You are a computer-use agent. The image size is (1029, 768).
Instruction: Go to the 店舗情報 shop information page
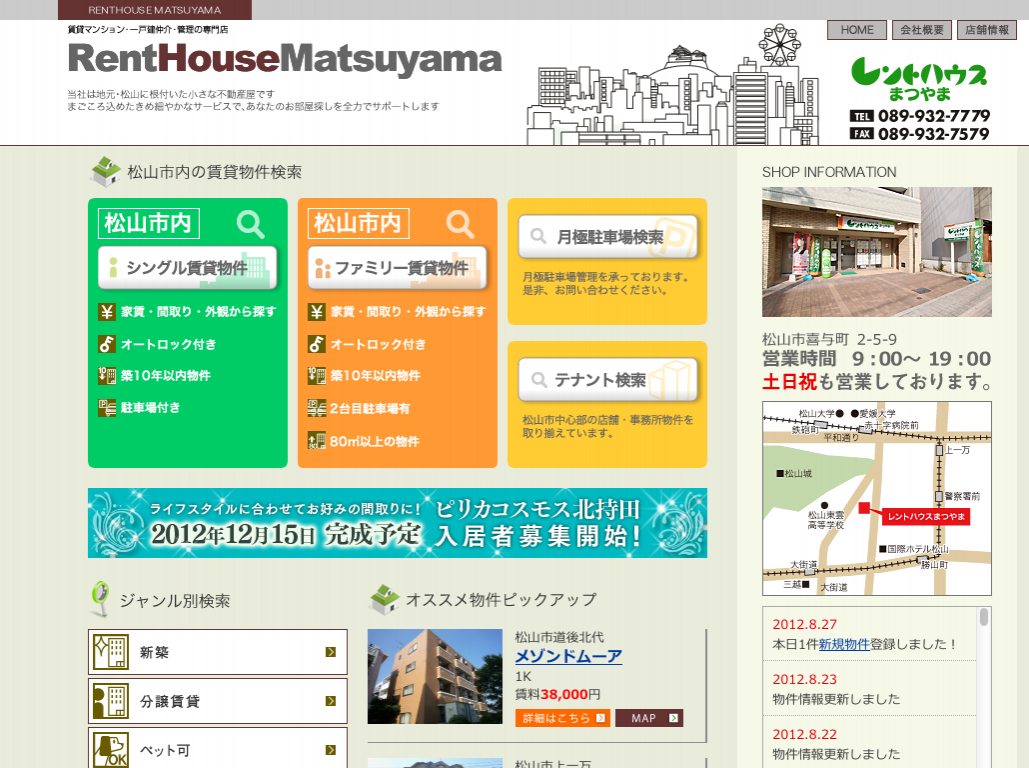985,30
